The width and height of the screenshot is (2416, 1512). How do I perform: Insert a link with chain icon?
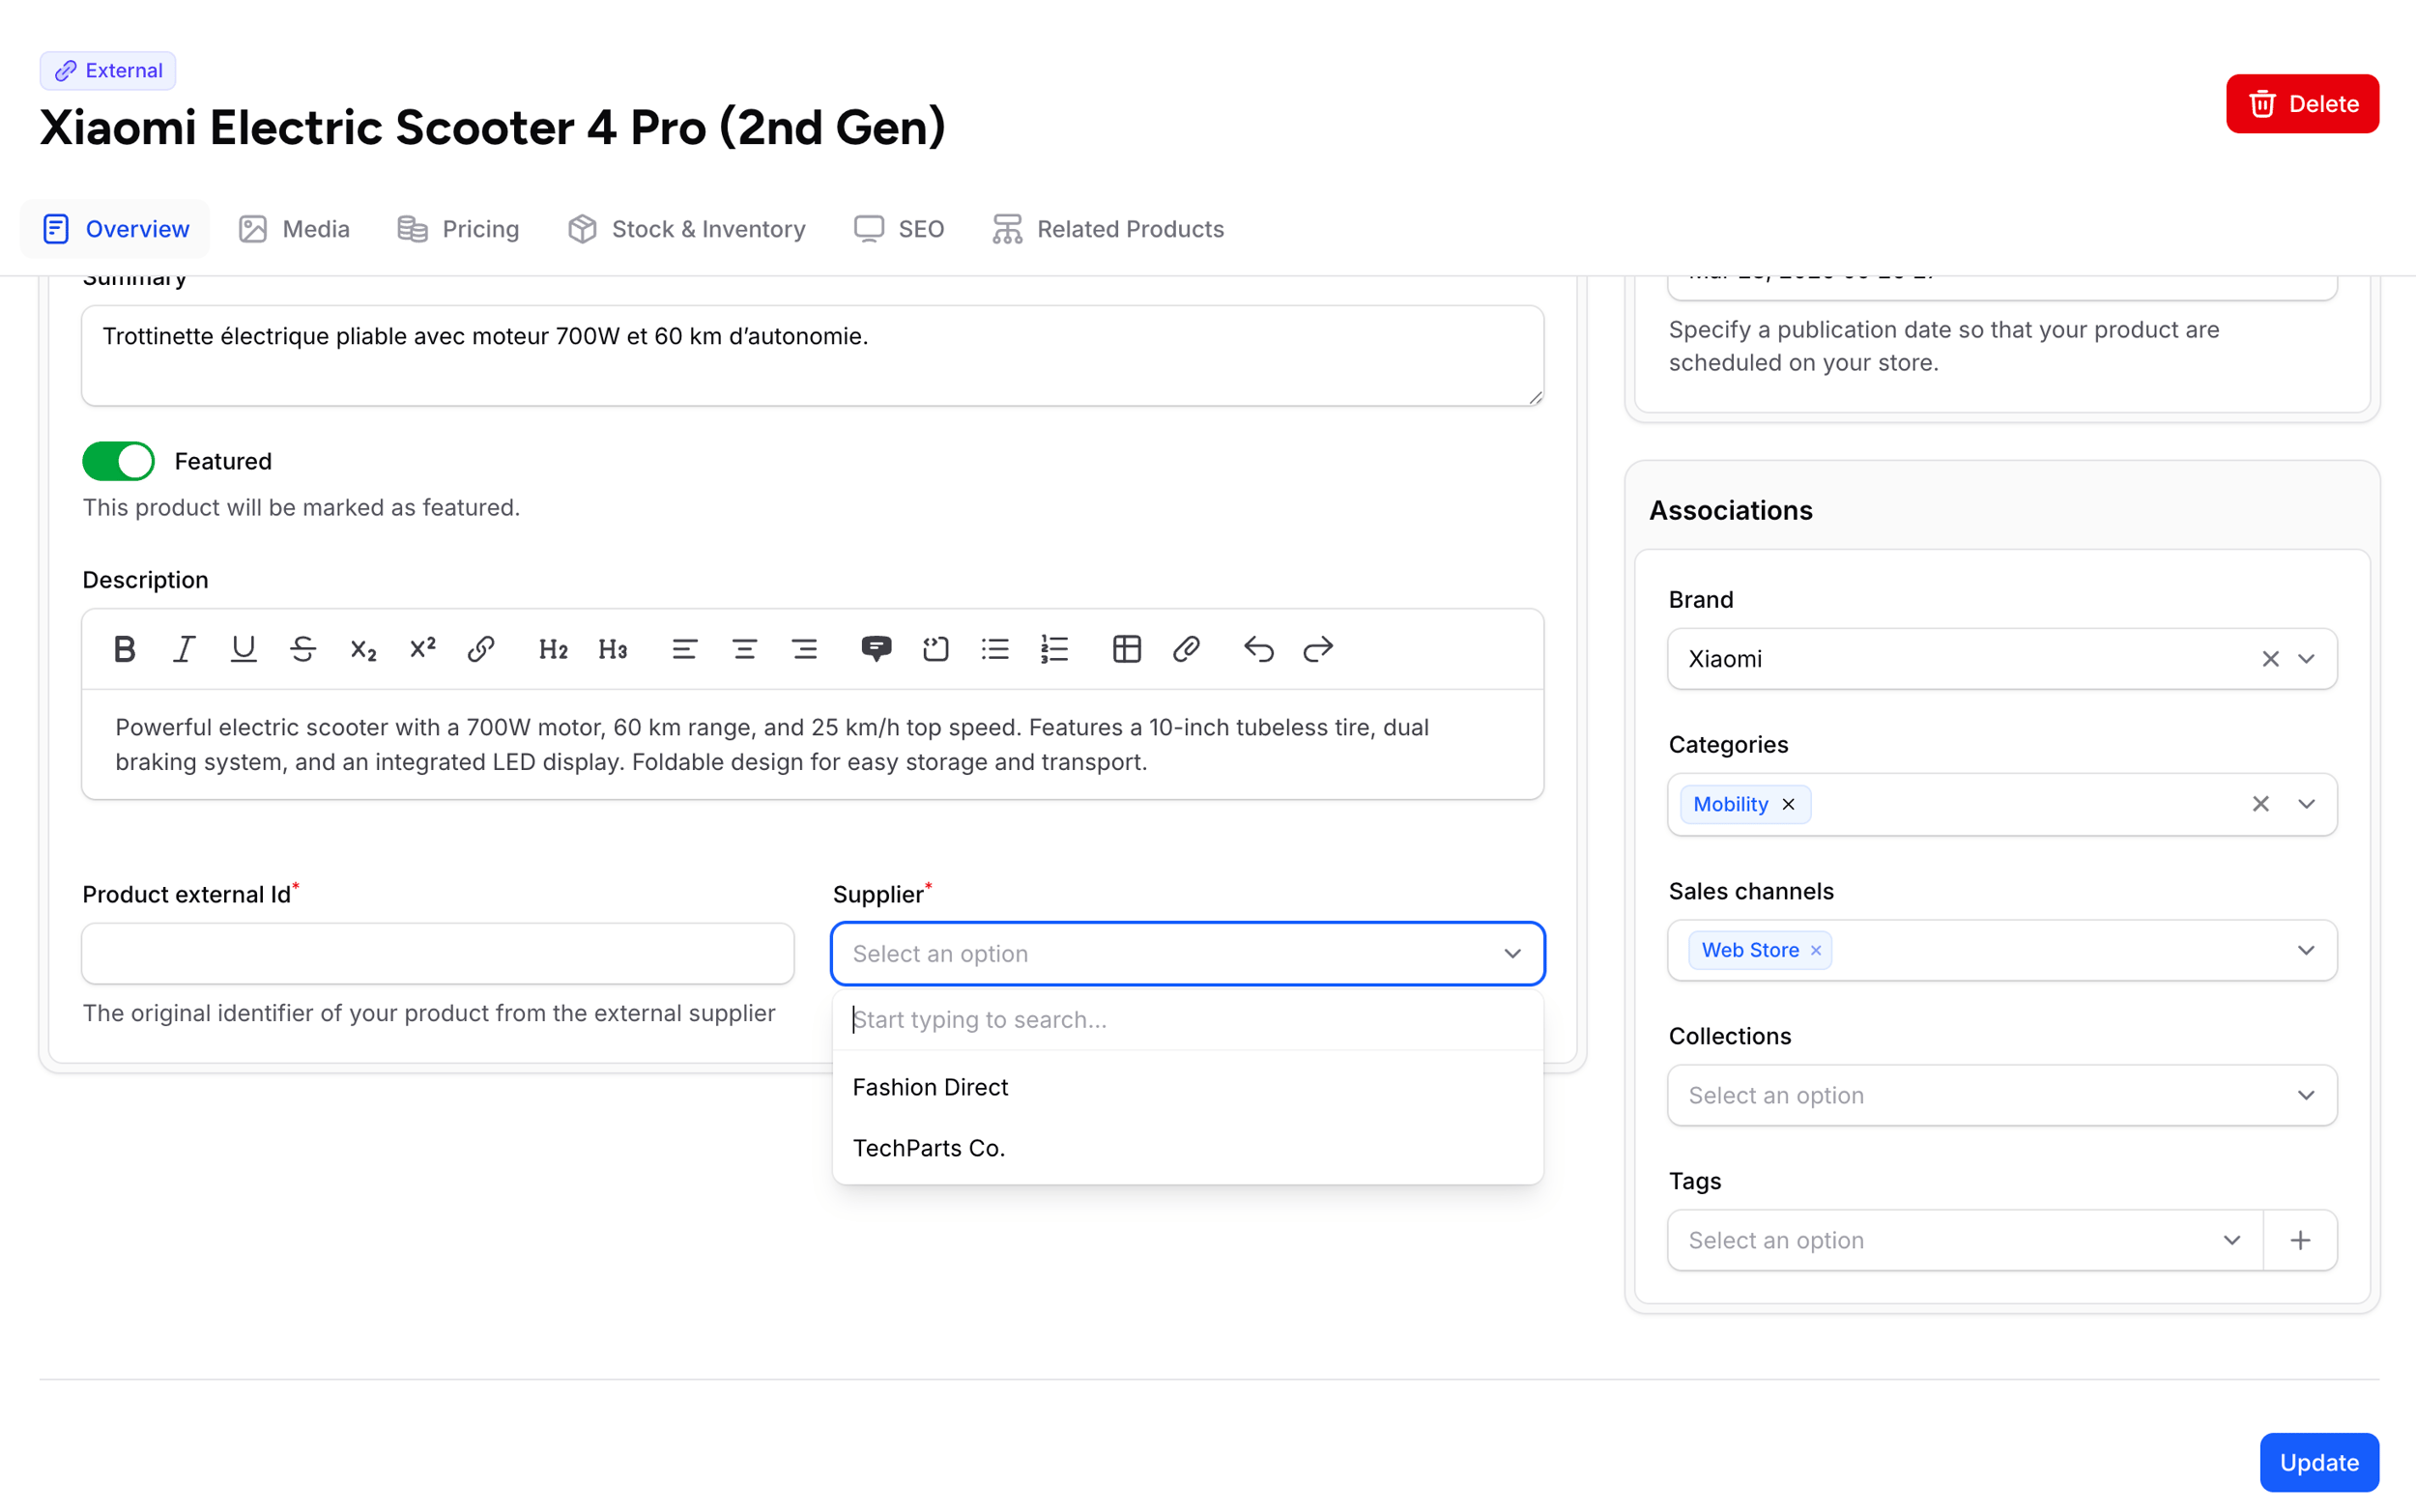tap(481, 649)
